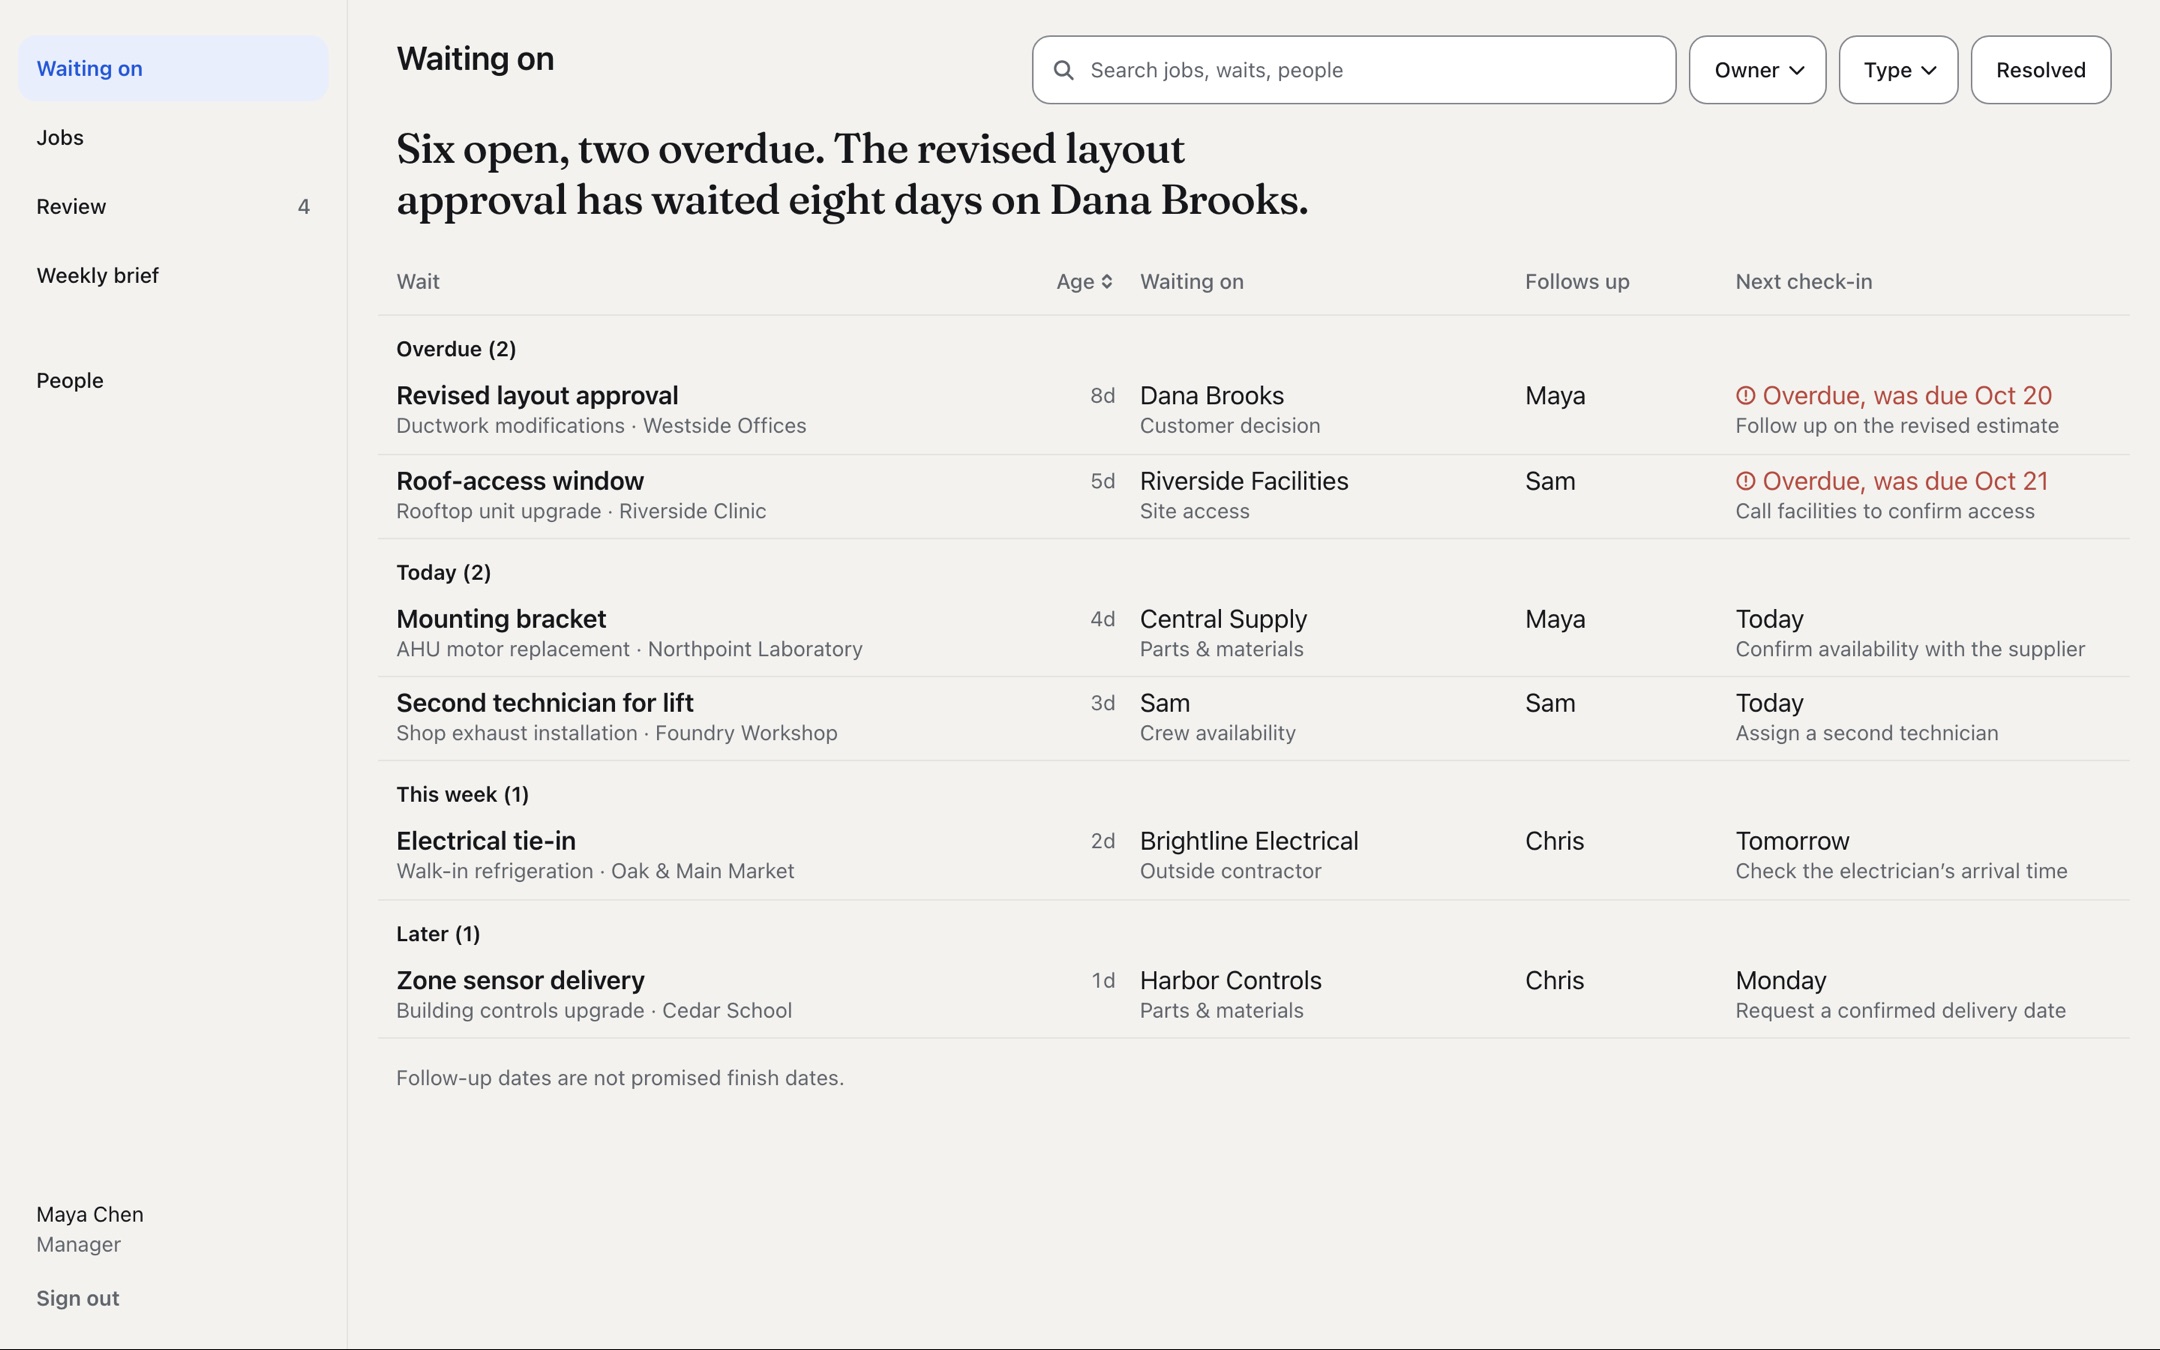This screenshot has height=1350, width=2160.
Task: Open the Electrical tie-in wait
Action: (x=486, y=841)
